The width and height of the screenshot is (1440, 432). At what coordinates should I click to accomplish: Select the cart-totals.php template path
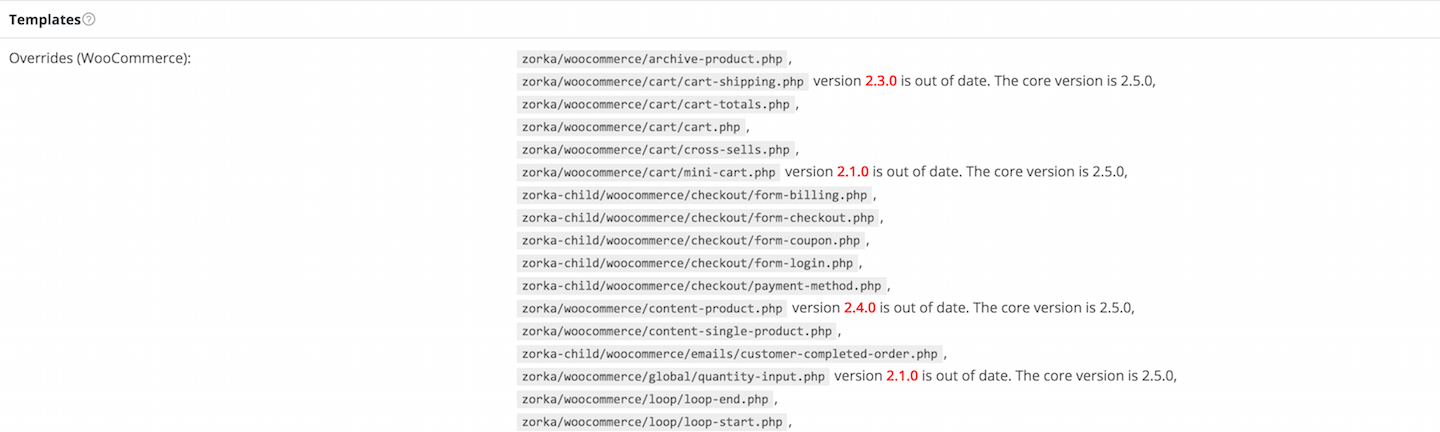pyautogui.click(x=656, y=104)
